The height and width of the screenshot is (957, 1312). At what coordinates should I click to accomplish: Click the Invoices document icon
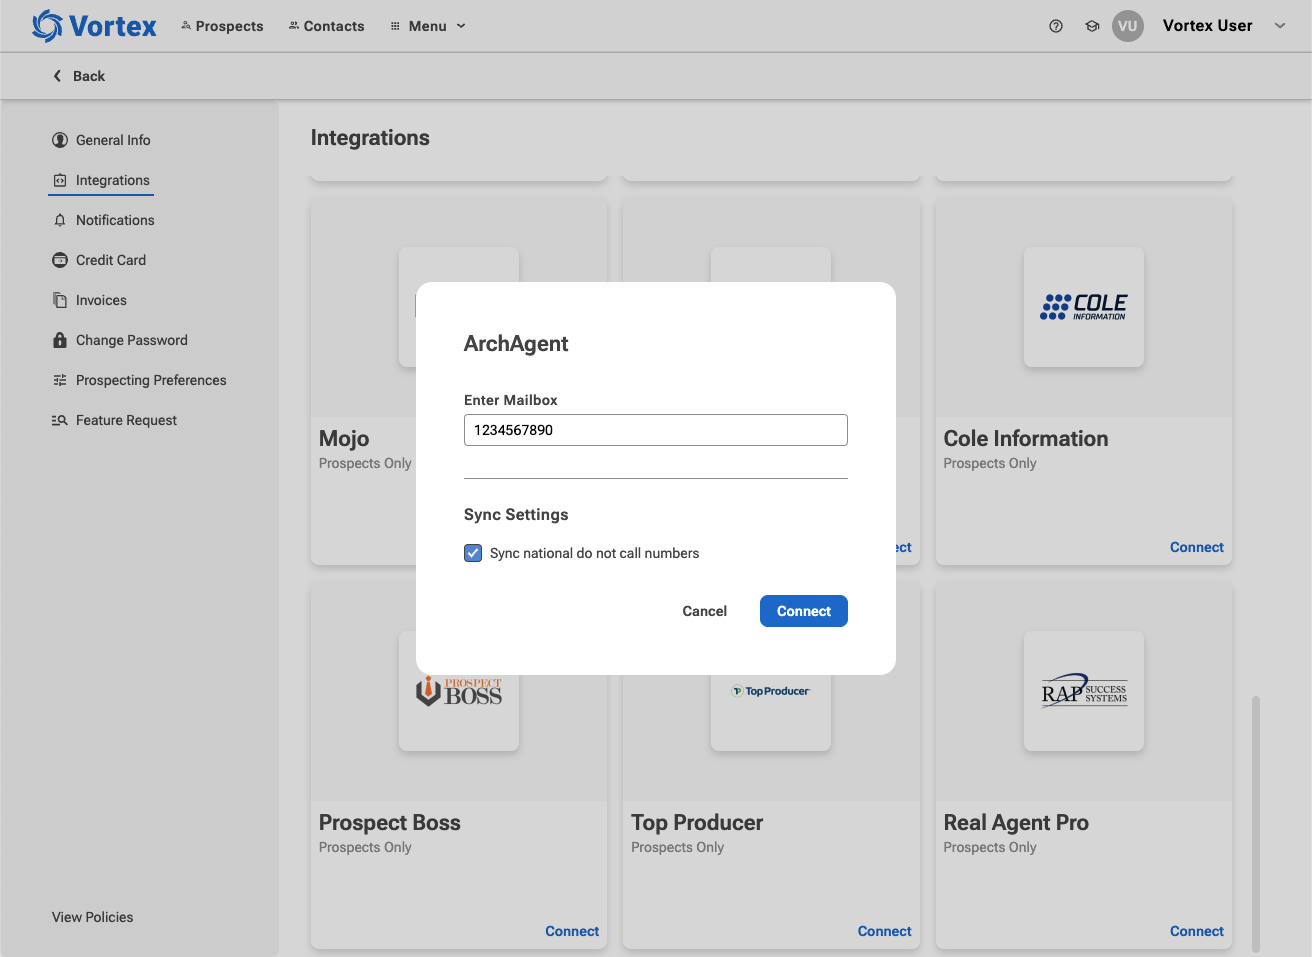click(x=60, y=300)
